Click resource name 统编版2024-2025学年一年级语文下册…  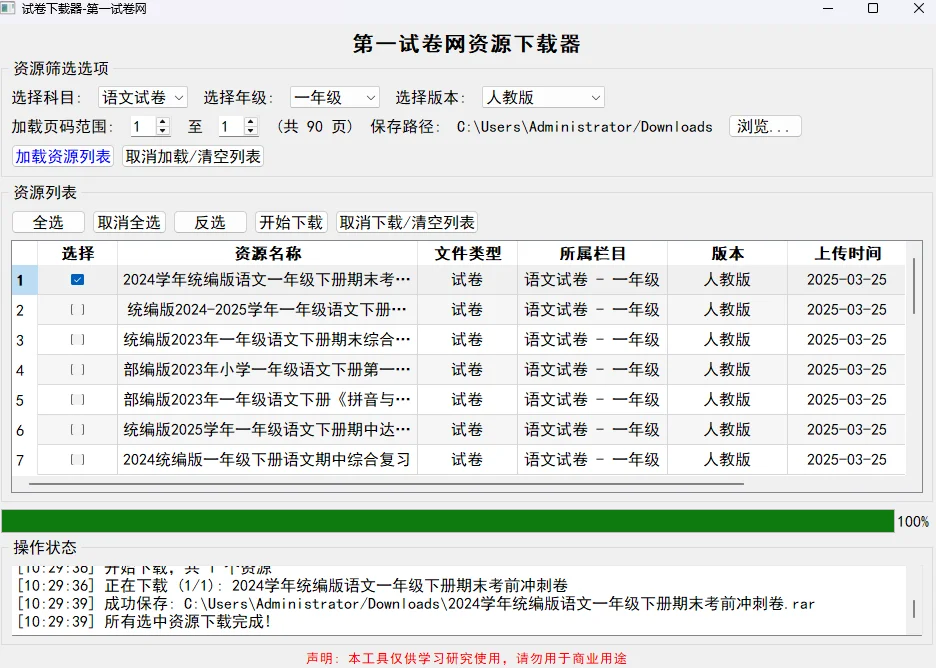267,309
